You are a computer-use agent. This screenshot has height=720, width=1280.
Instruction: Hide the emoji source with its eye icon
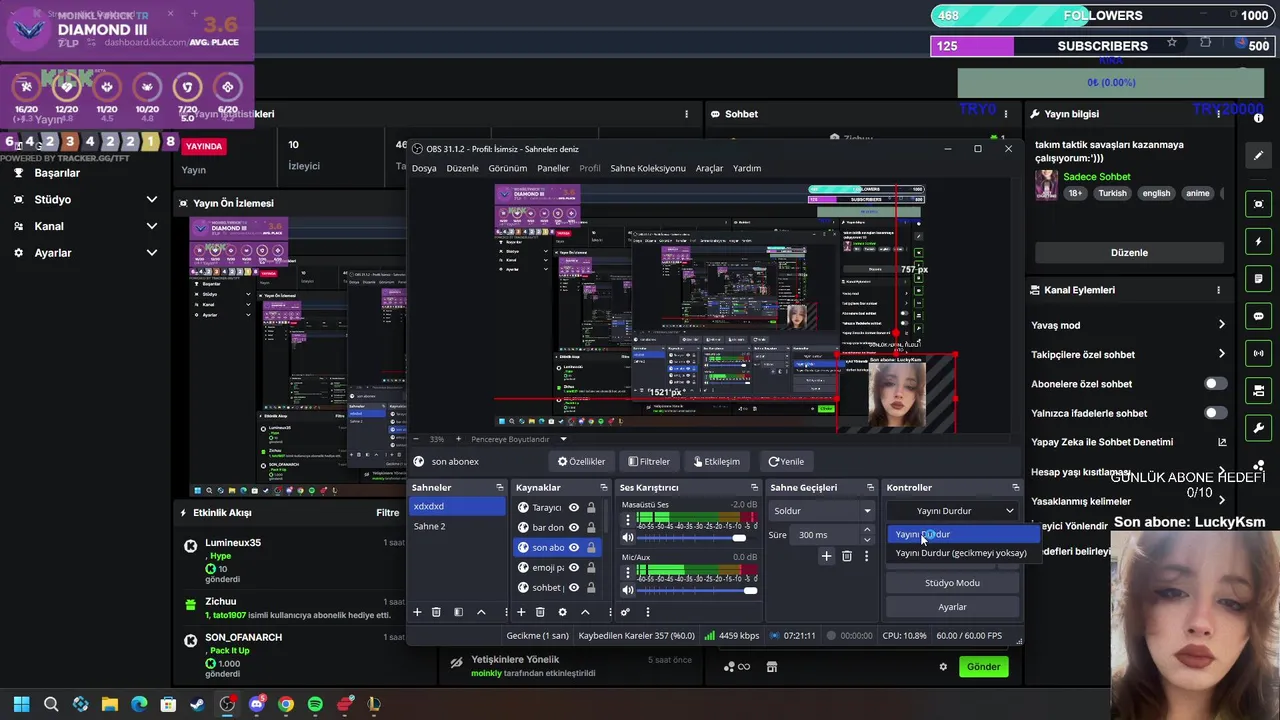[x=574, y=568]
